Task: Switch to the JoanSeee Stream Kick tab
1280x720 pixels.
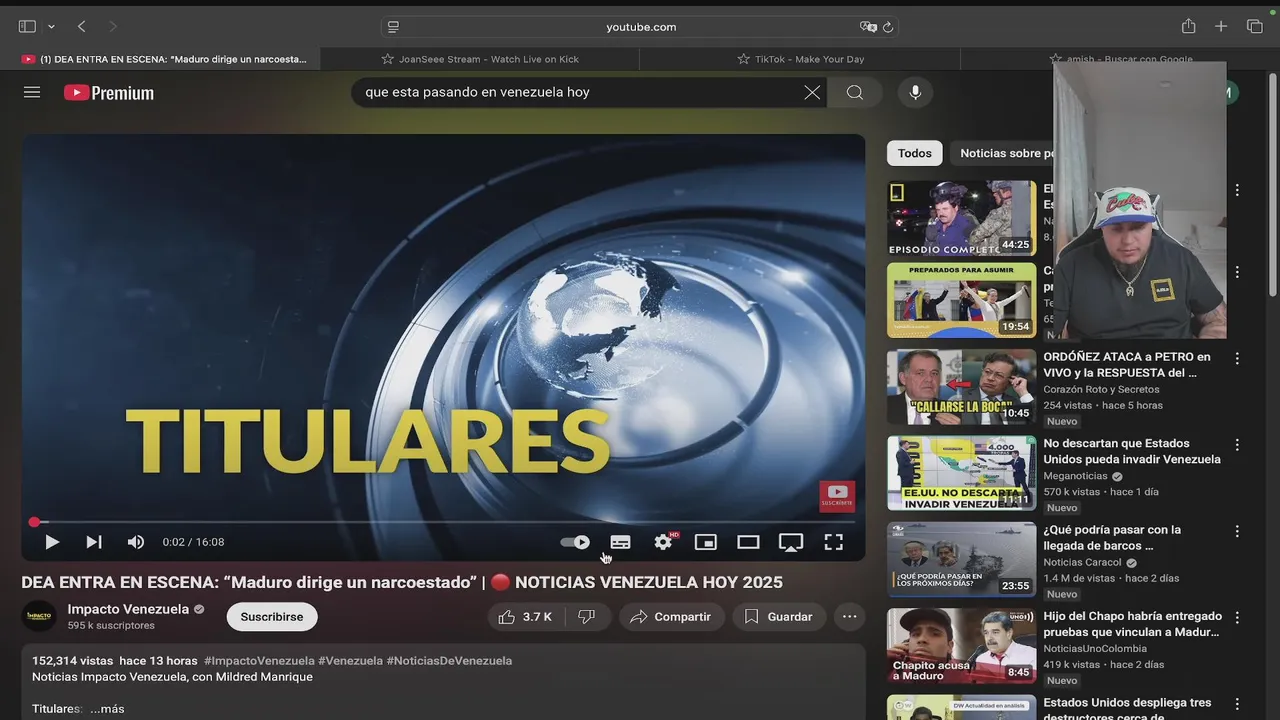Action: click(x=480, y=59)
